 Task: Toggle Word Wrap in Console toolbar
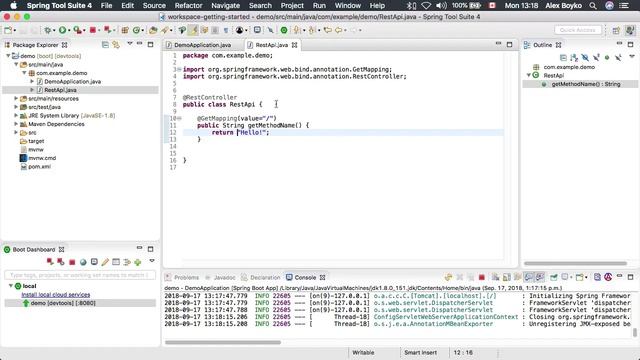[518, 278]
